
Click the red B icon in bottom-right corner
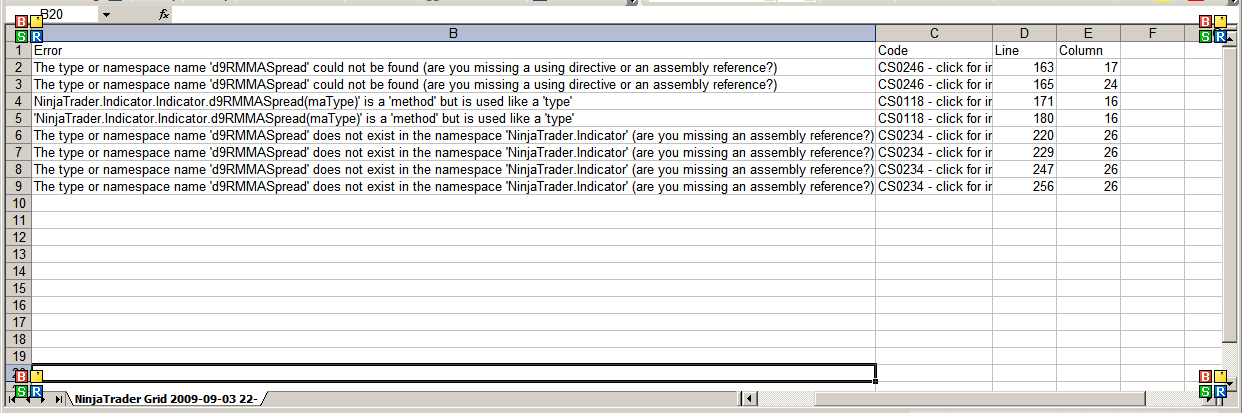click(x=1205, y=376)
